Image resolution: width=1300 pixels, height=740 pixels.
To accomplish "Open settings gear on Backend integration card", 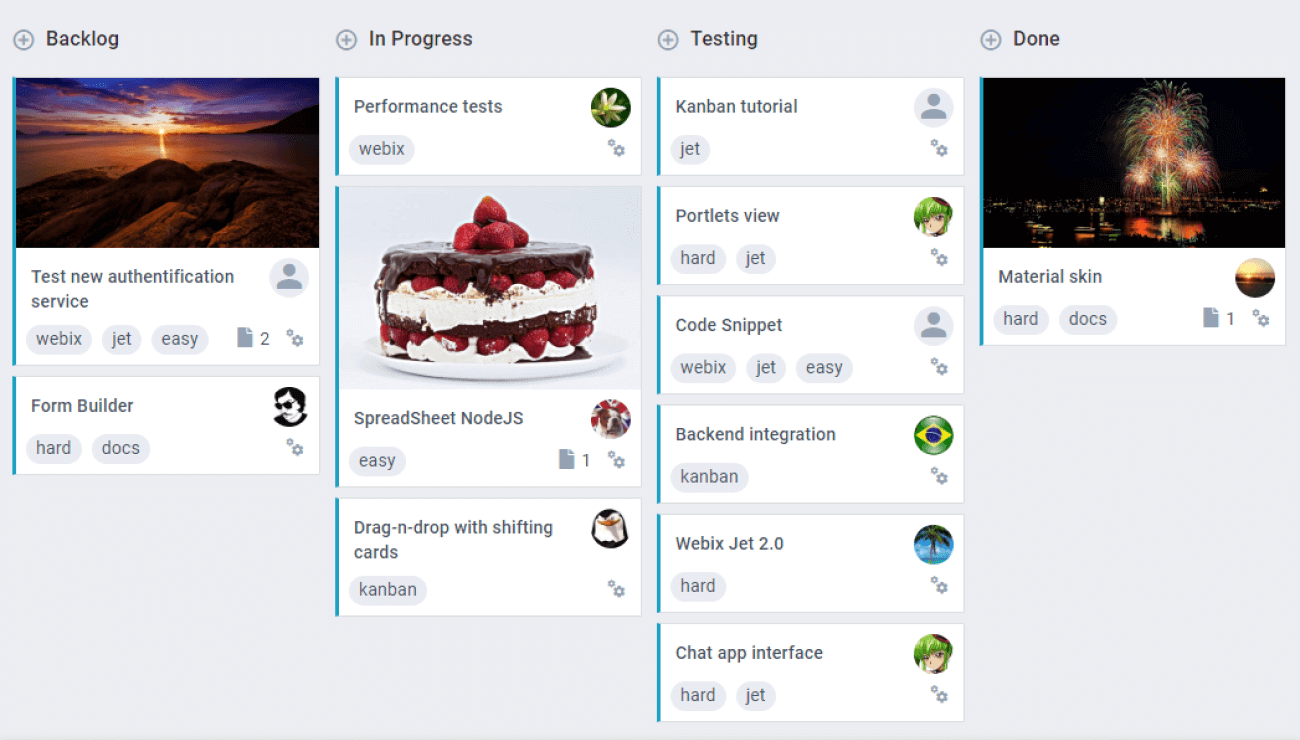I will pyautogui.click(x=939, y=475).
